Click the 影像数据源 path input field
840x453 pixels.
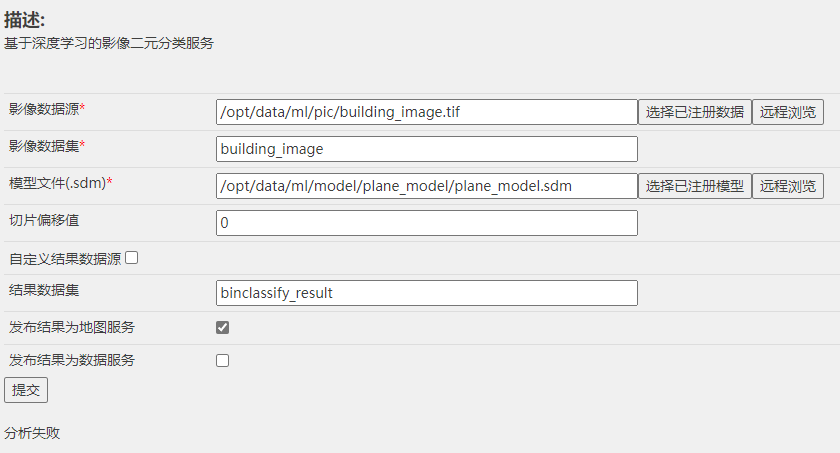pos(426,112)
